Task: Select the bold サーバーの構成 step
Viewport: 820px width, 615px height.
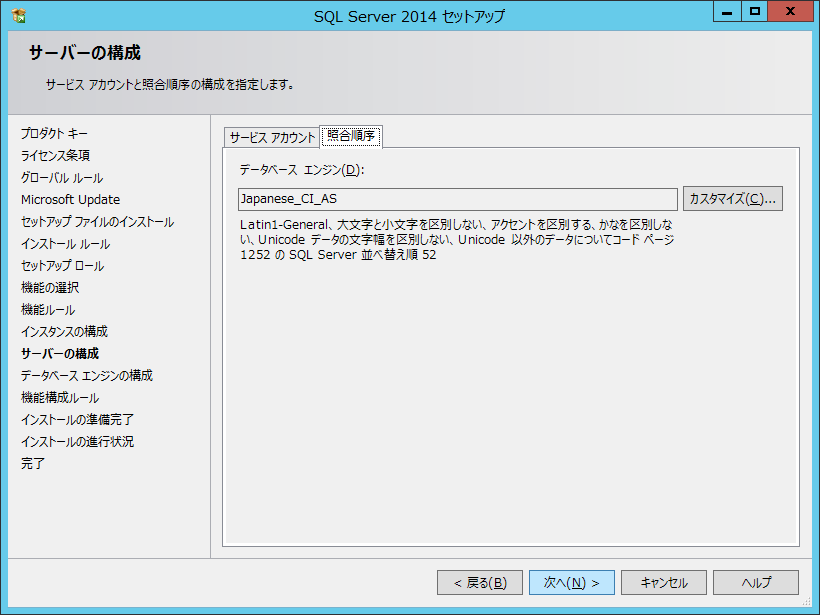Action: click(60, 353)
